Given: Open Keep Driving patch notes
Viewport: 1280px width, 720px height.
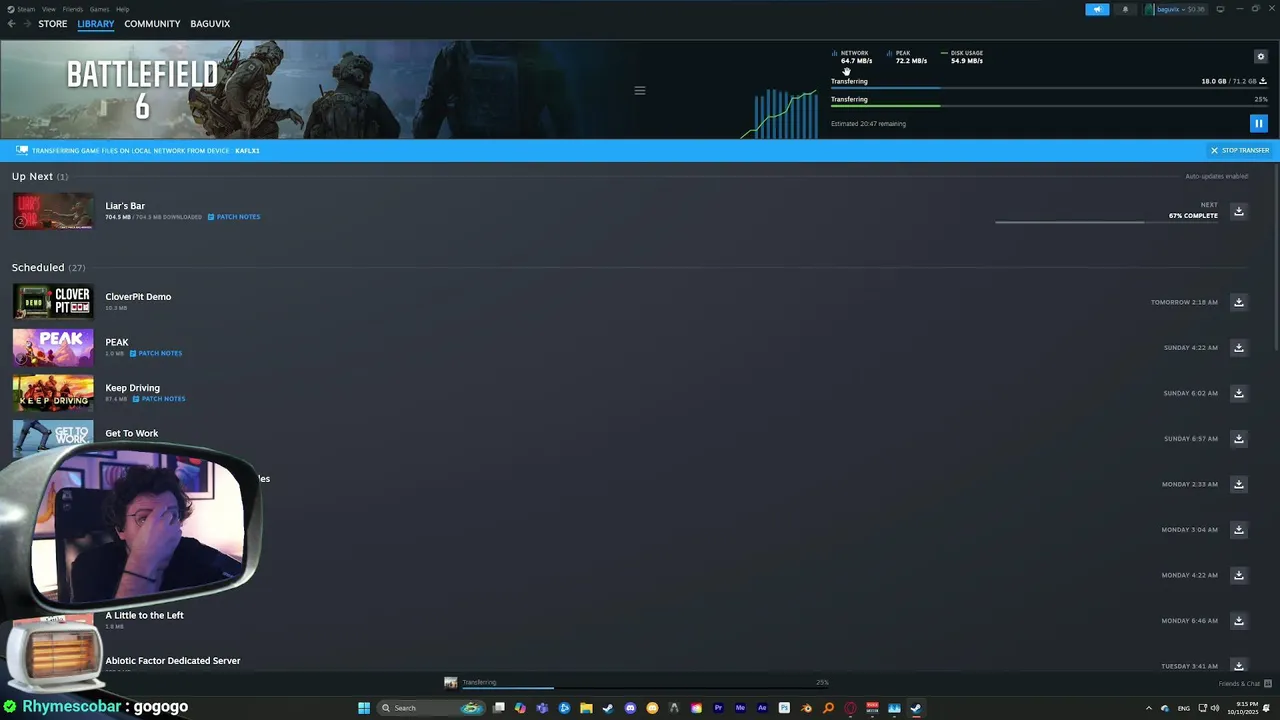Looking at the screenshot, I should [159, 399].
